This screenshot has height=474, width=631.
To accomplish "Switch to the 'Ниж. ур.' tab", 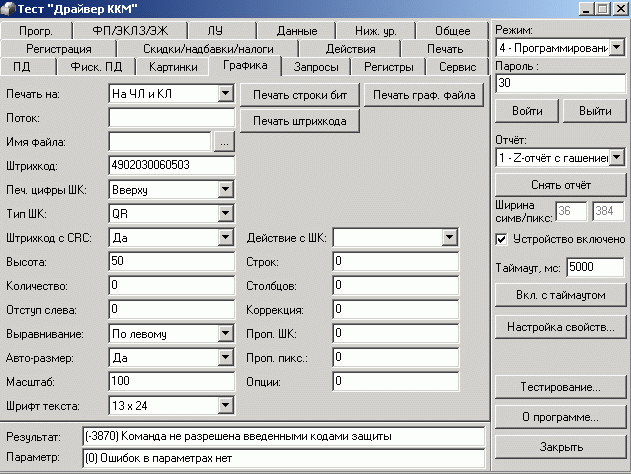I will [375, 31].
